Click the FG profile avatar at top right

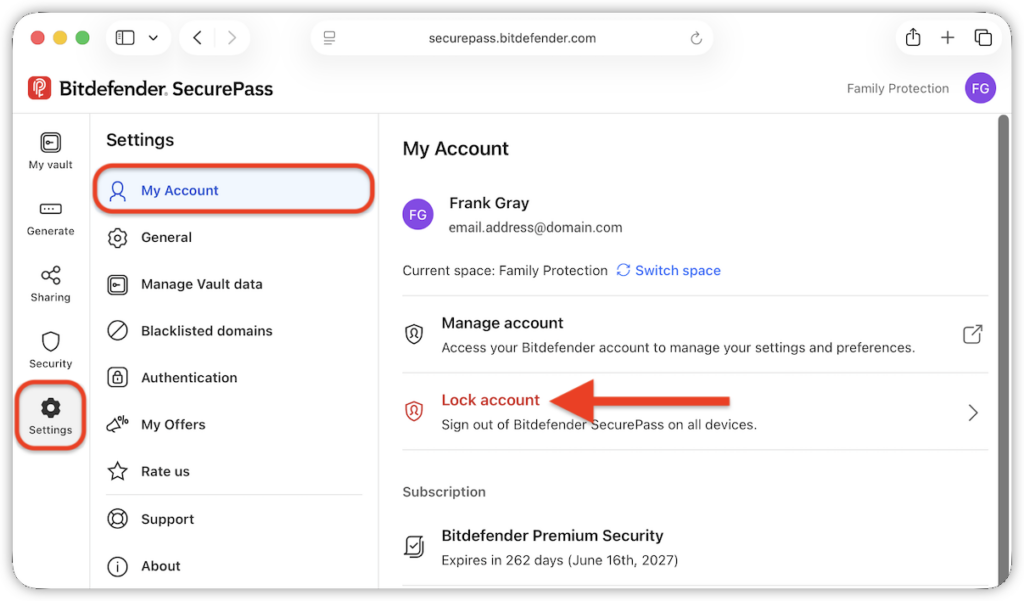pos(980,88)
